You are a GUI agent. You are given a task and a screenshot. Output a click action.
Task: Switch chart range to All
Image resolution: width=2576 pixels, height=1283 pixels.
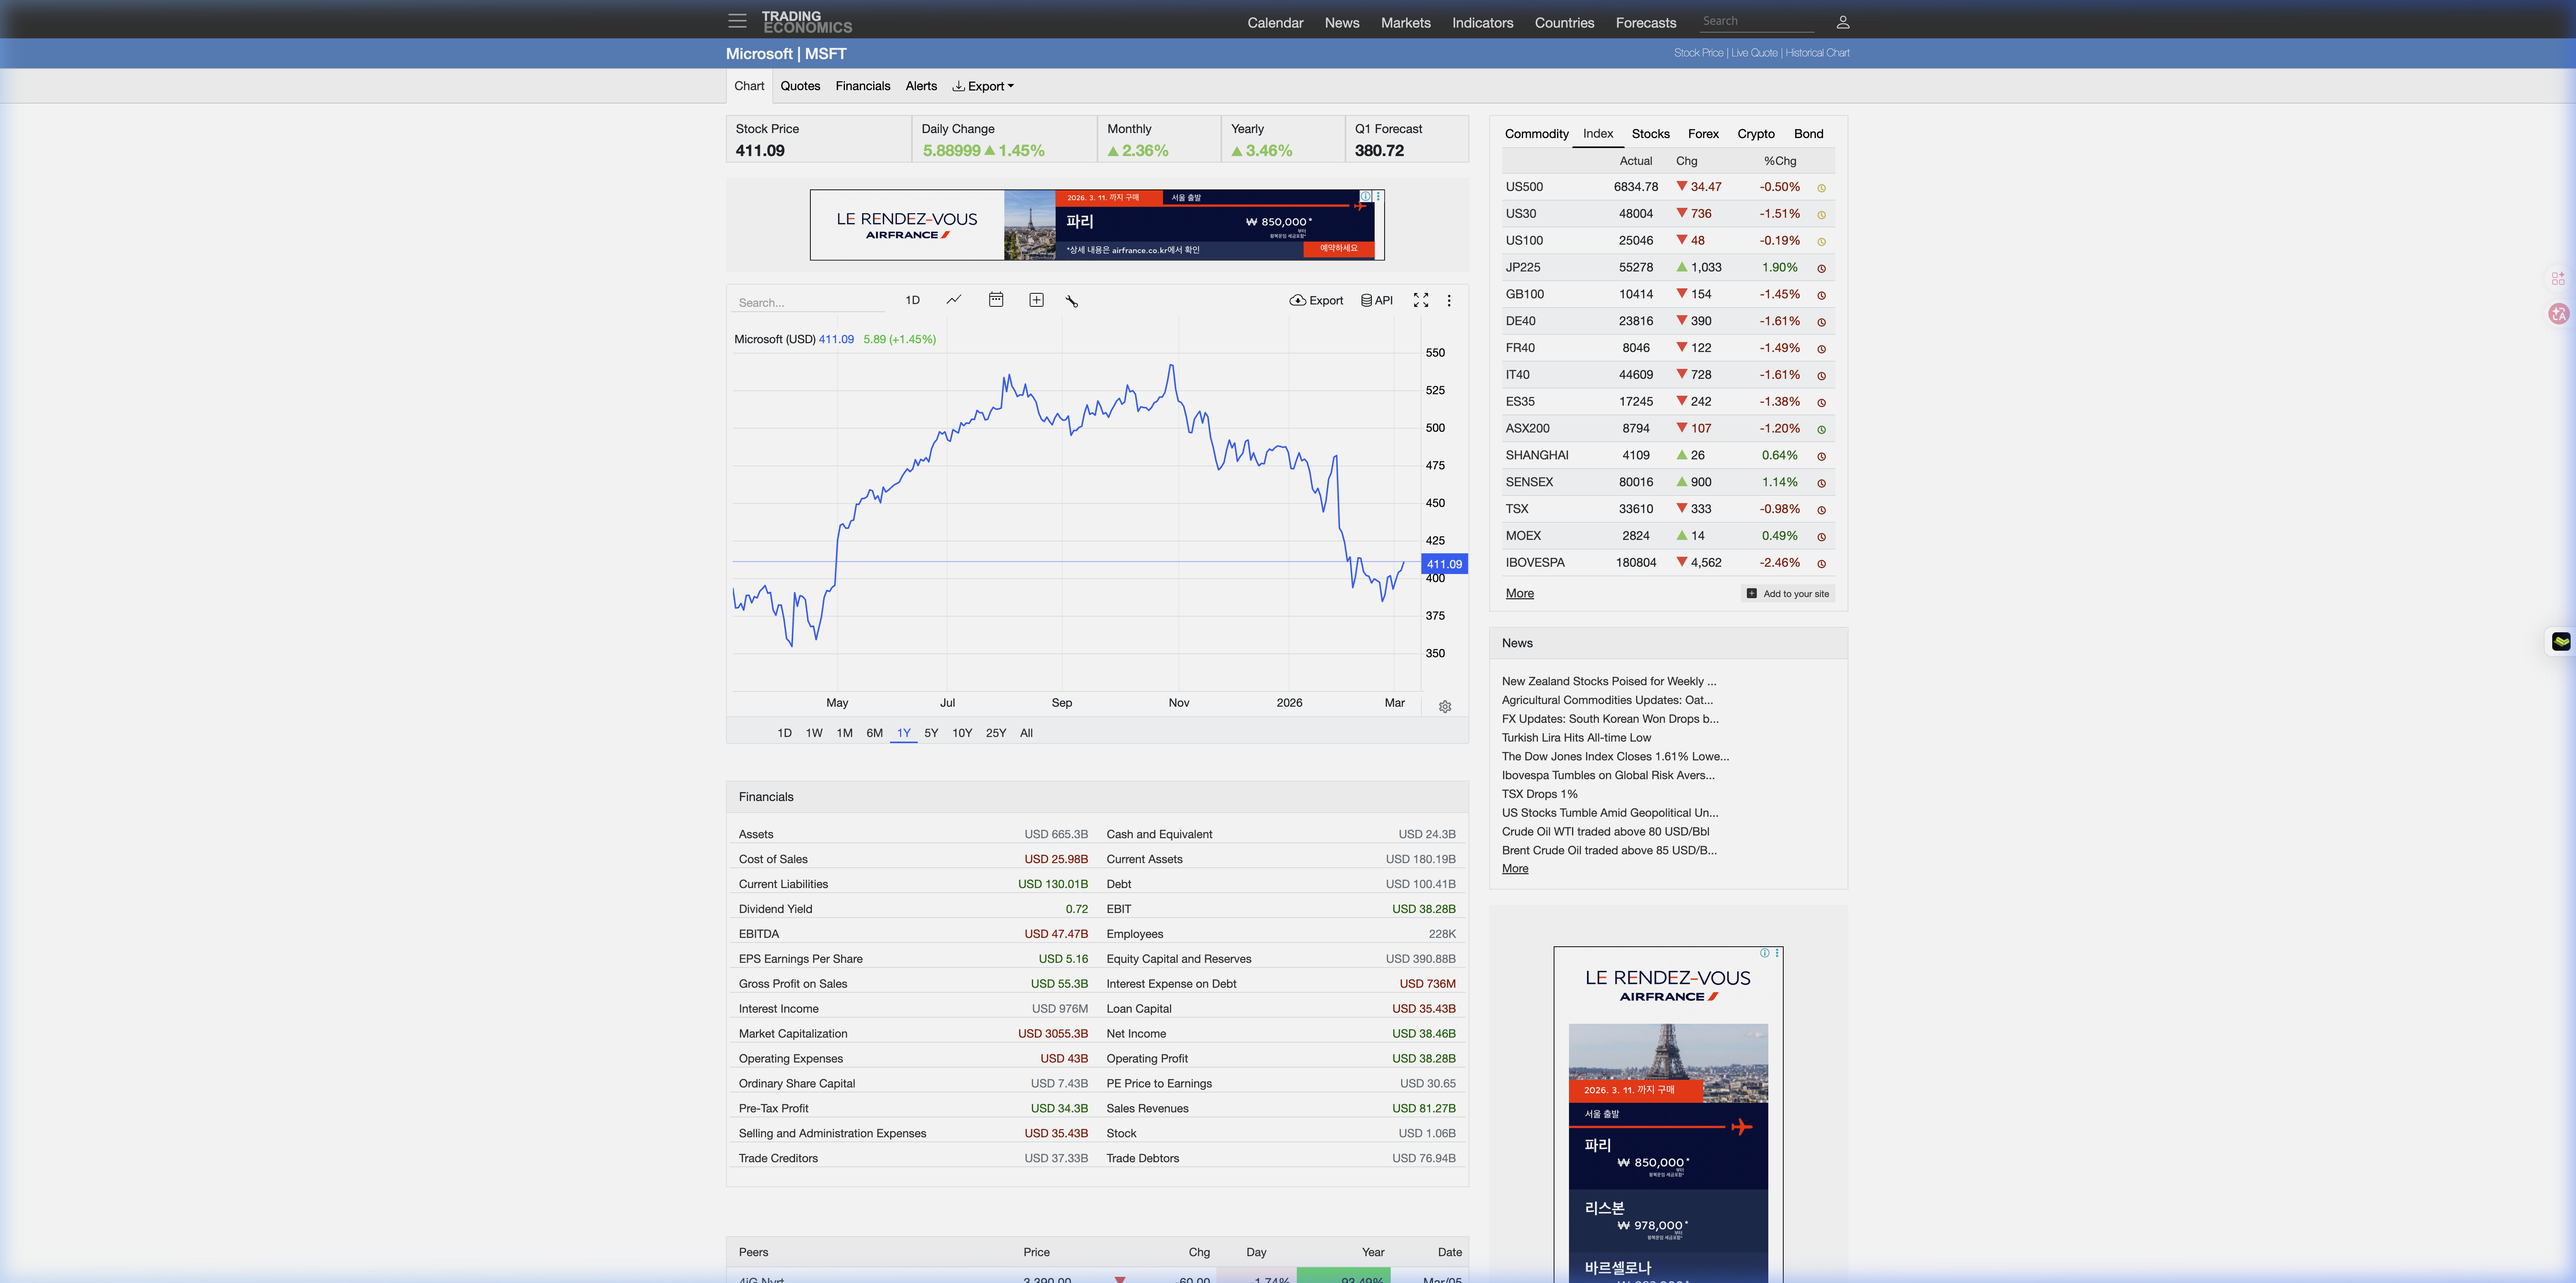1026,733
